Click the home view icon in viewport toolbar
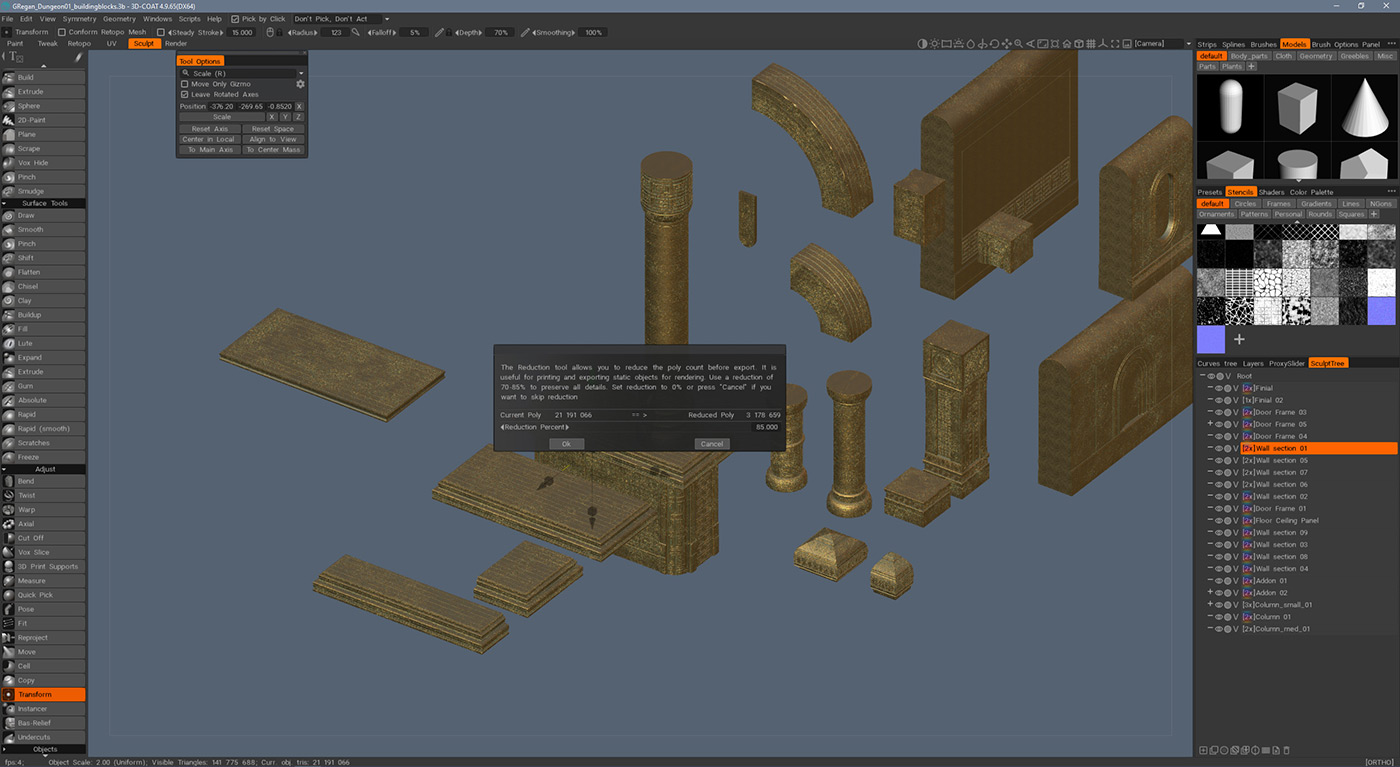Viewport: 1400px width, 767px height. click(1067, 44)
